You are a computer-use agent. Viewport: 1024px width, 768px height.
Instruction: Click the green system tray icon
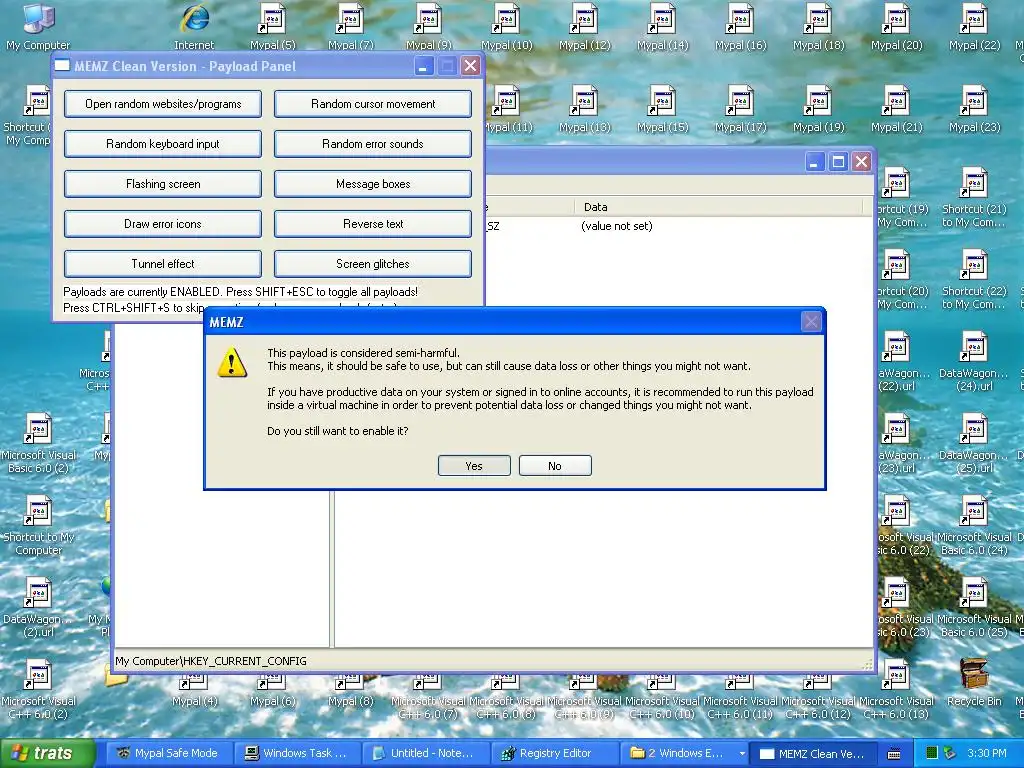(932, 753)
